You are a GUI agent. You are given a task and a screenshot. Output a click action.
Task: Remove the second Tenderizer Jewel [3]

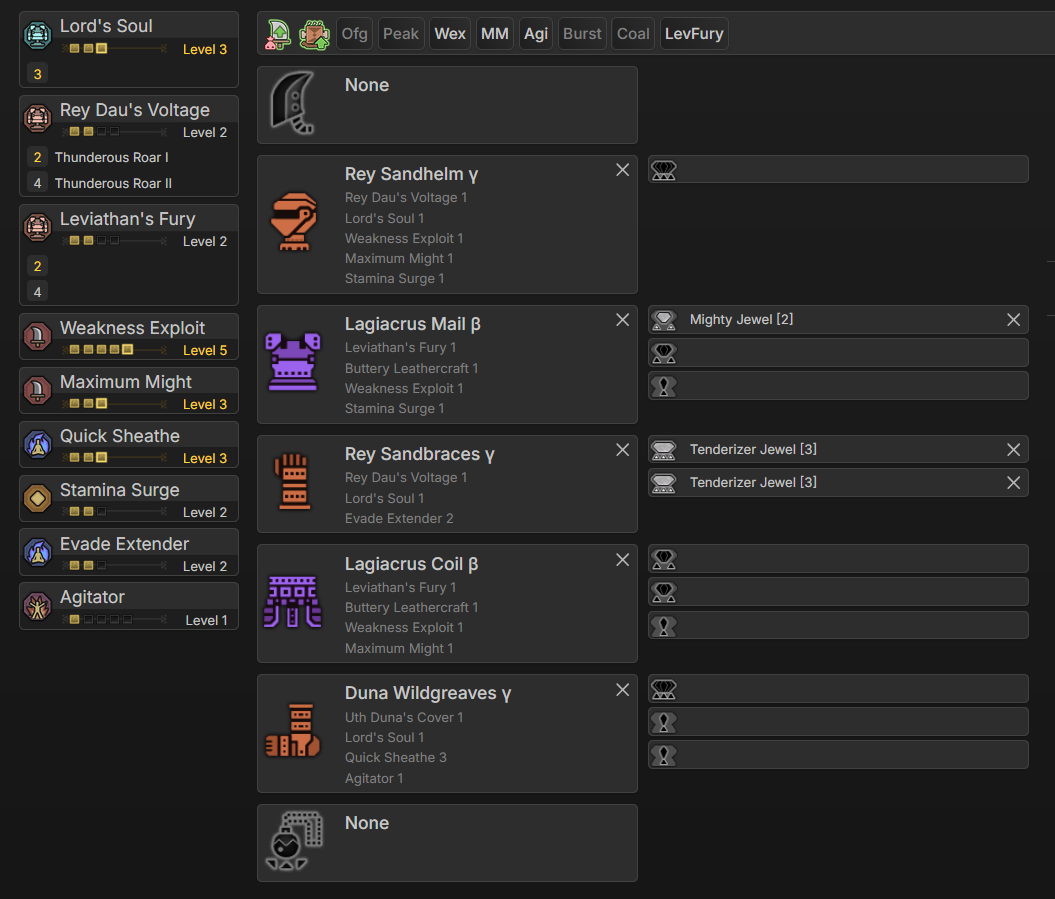click(x=1013, y=483)
